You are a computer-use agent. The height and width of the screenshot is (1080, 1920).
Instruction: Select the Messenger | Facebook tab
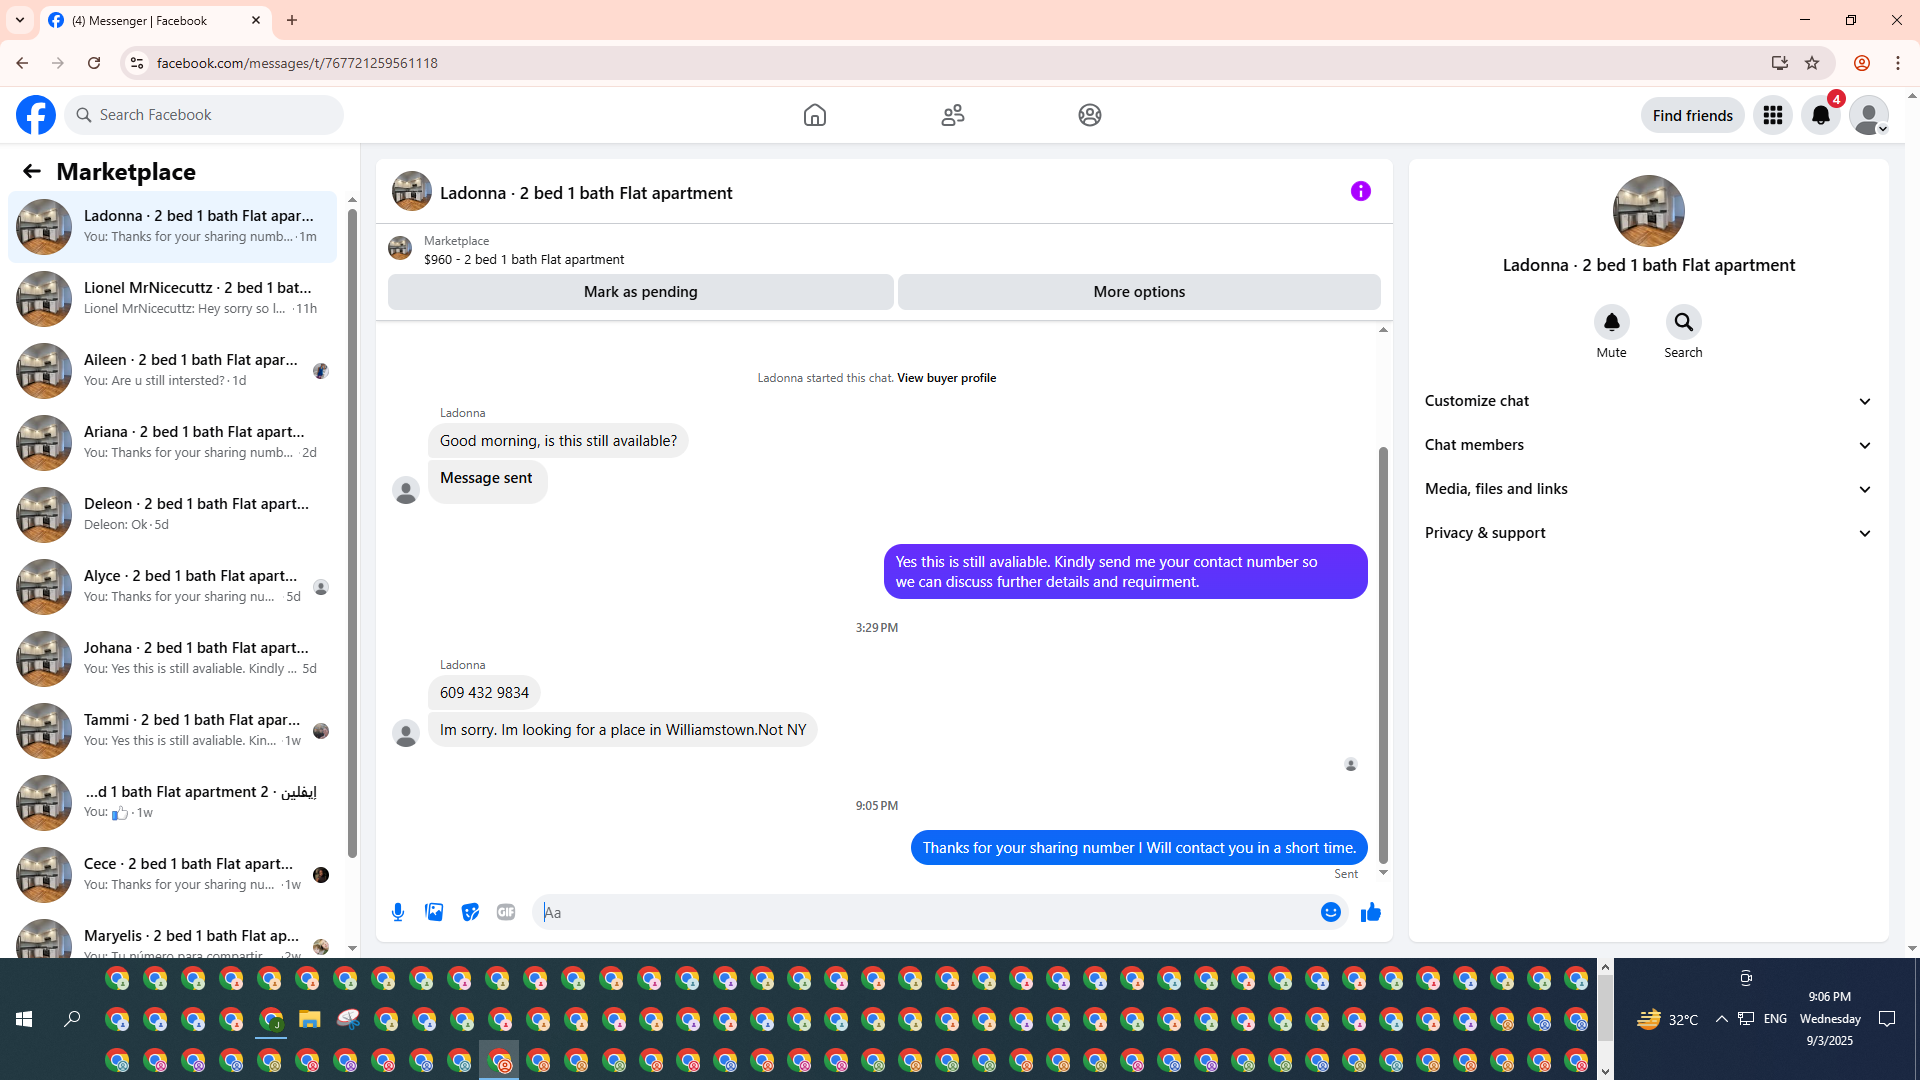click(155, 20)
